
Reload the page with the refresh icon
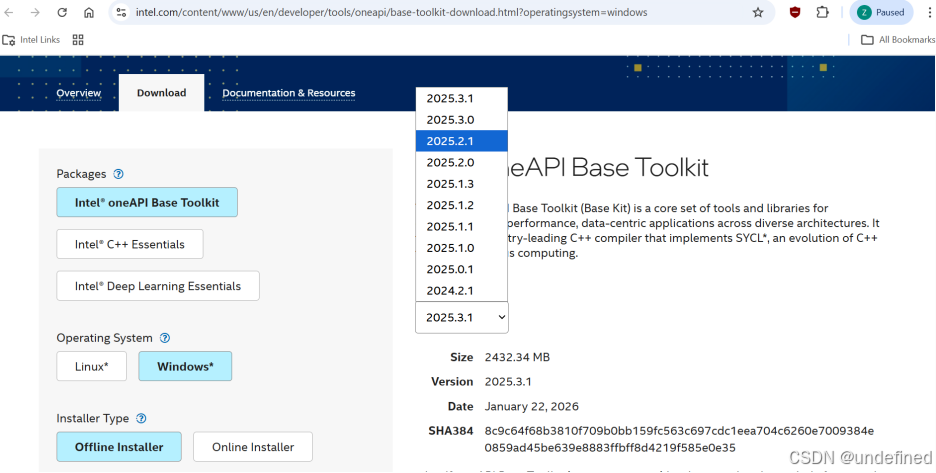click(x=62, y=13)
